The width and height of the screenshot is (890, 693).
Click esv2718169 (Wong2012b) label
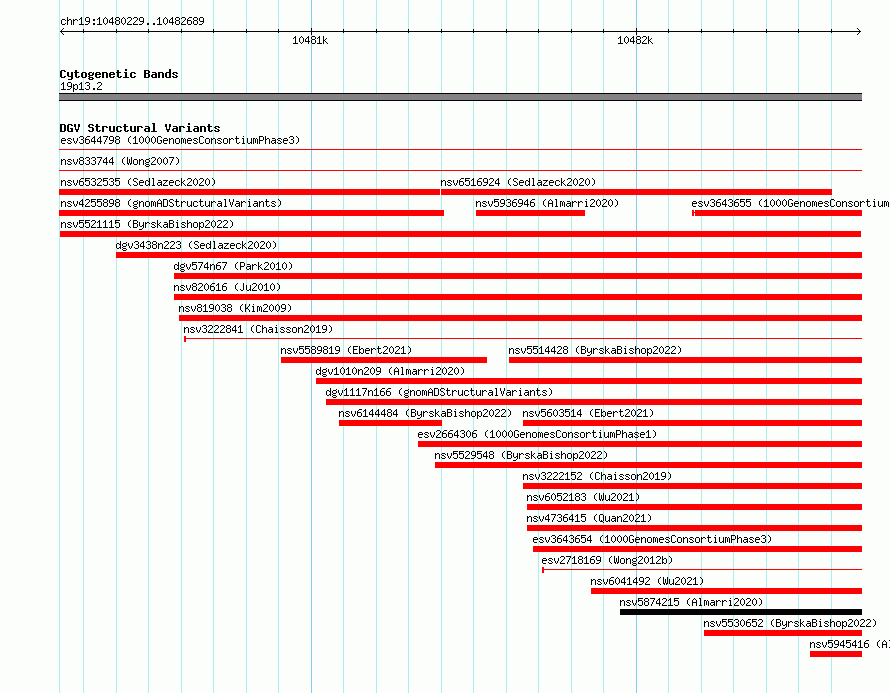coord(607,560)
